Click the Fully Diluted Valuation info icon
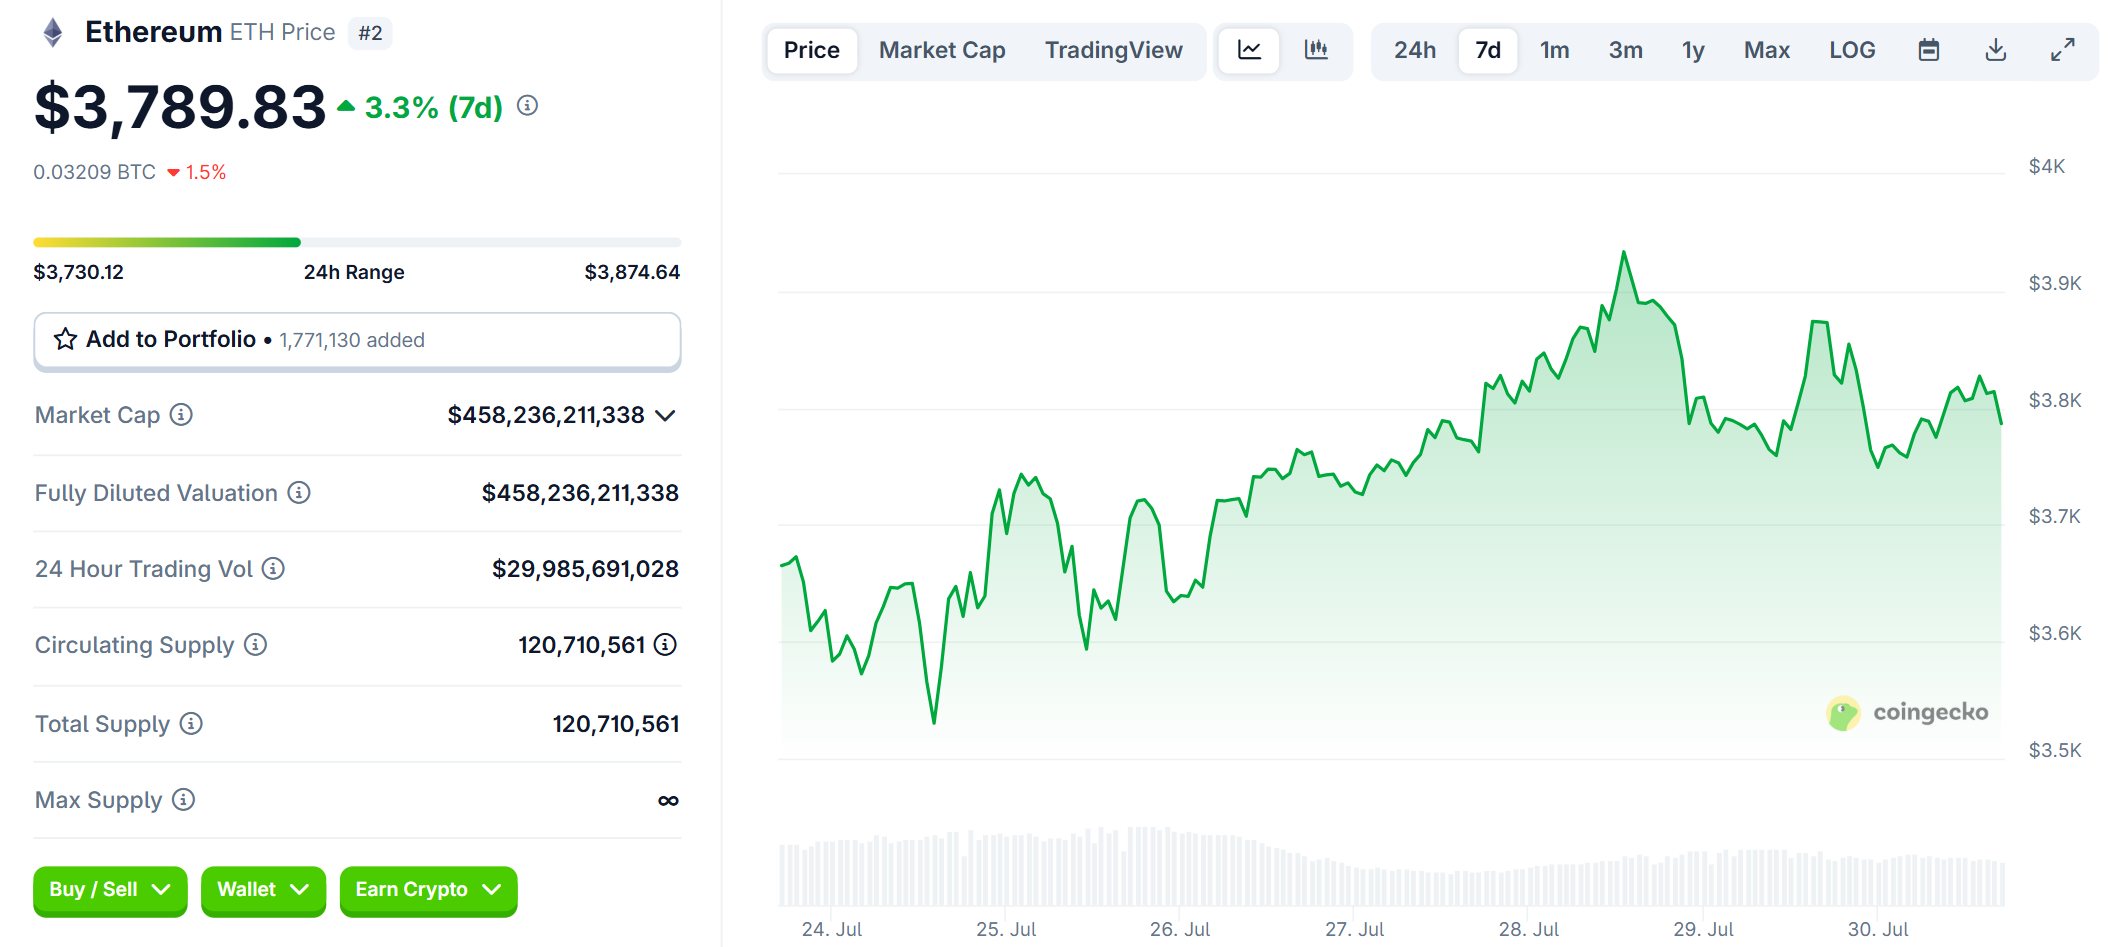Viewport: 2127px width, 947px height. click(x=299, y=492)
